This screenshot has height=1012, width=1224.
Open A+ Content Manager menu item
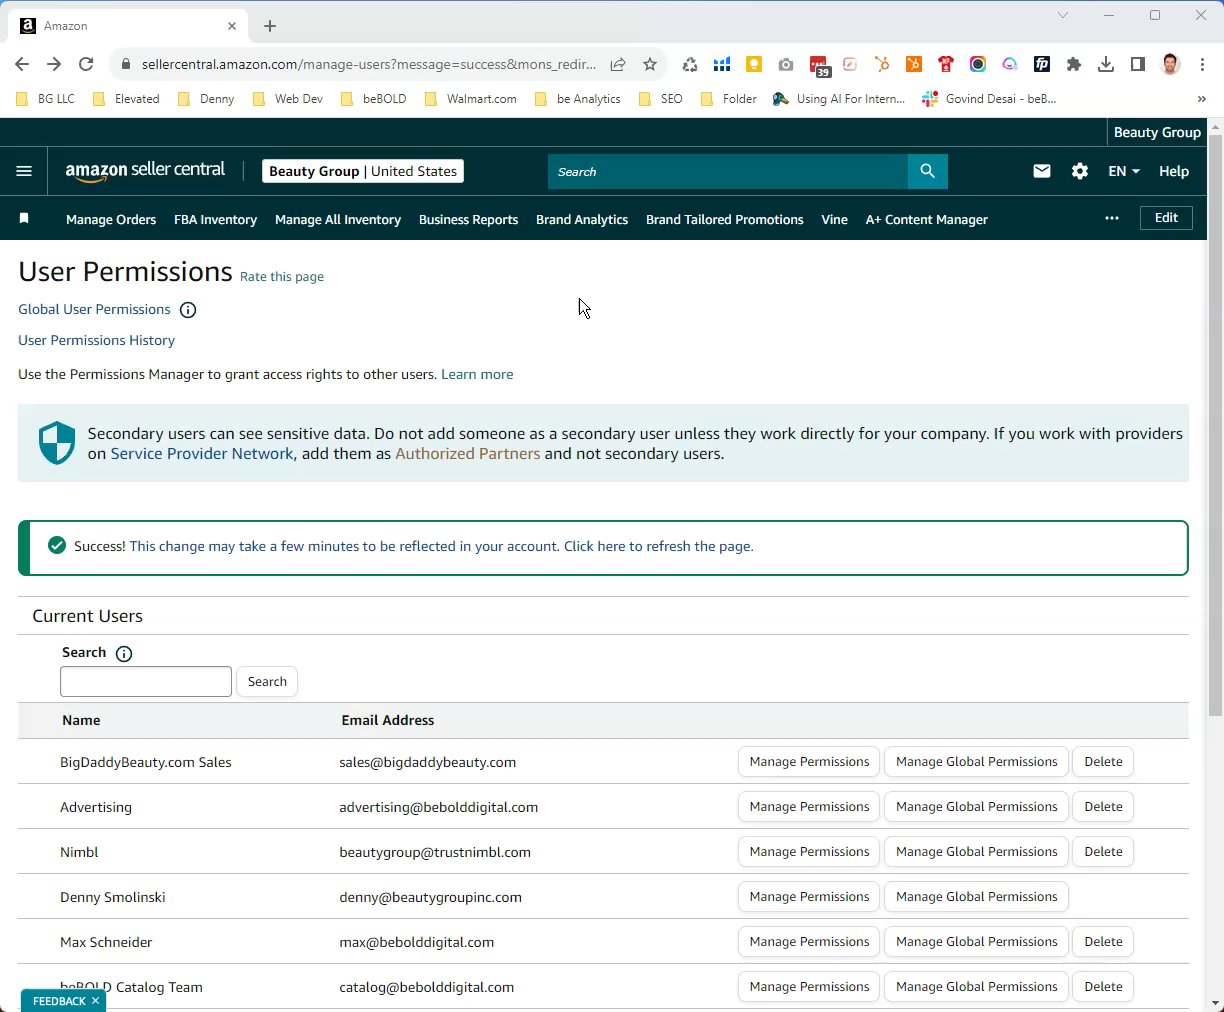tap(927, 219)
